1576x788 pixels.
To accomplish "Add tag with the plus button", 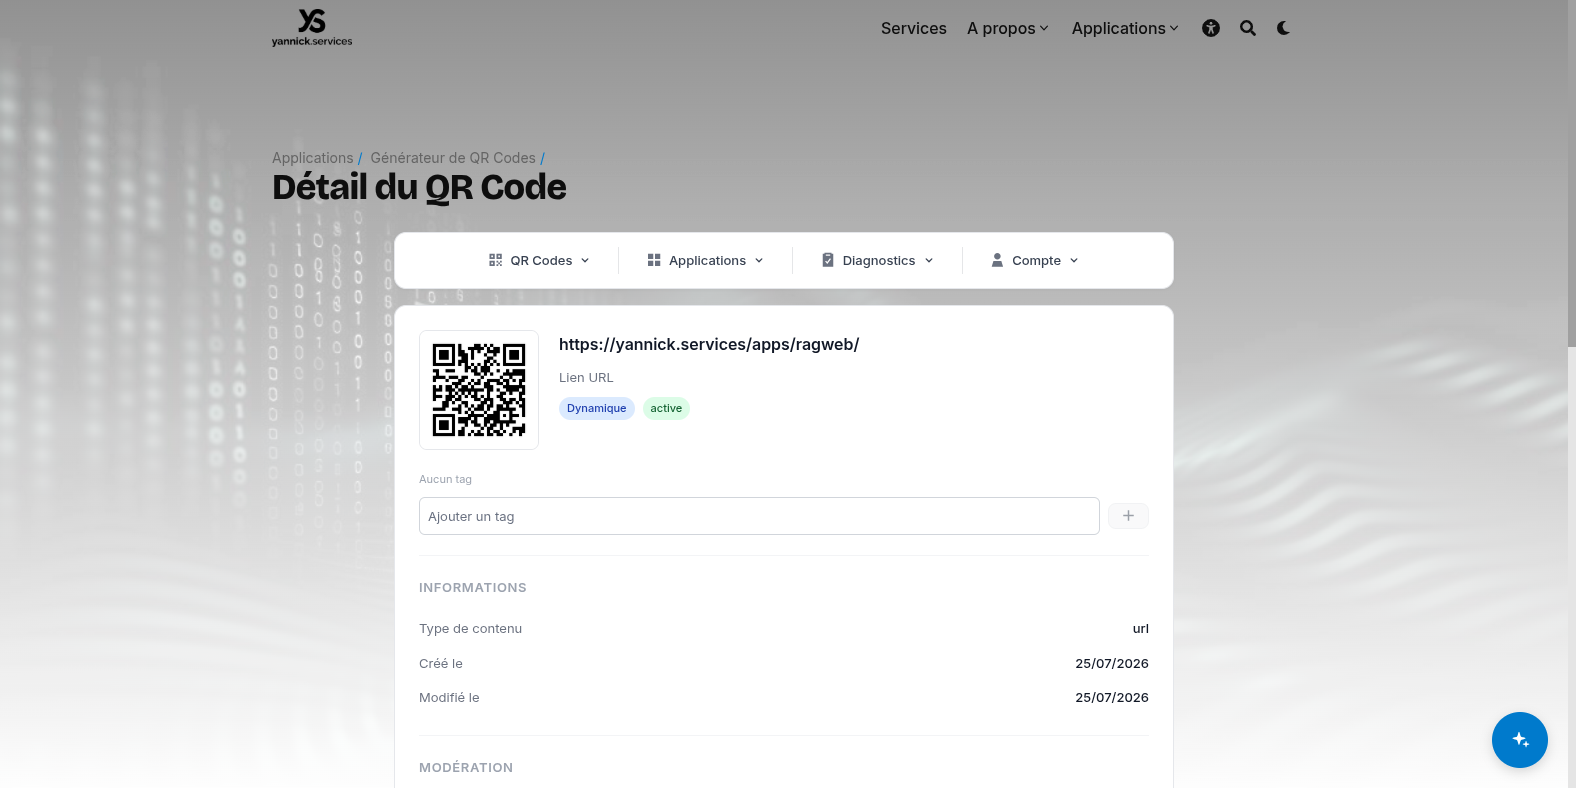I will pos(1128,516).
